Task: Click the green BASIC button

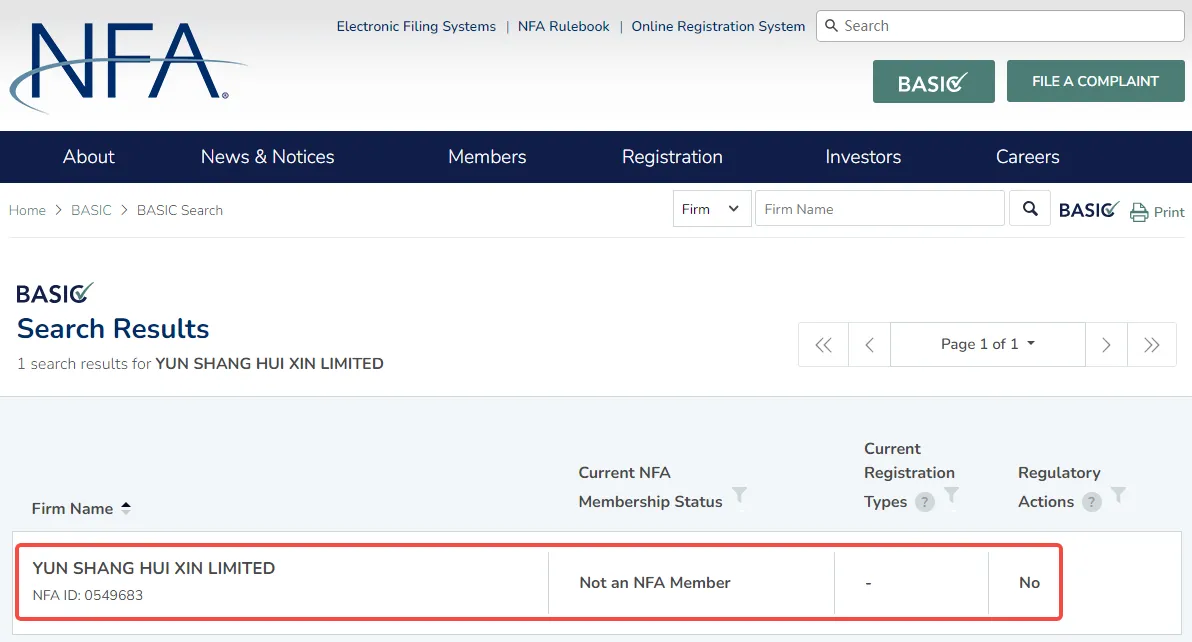Action: (934, 81)
